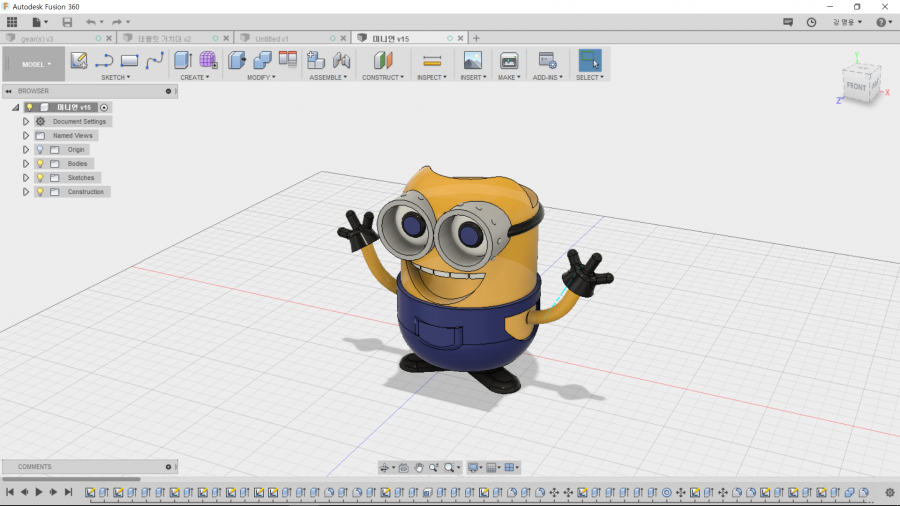The width and height of the screenshot is (900, 506).
Task: Select the Offset Plane construct tool
Action: (383, 60)
